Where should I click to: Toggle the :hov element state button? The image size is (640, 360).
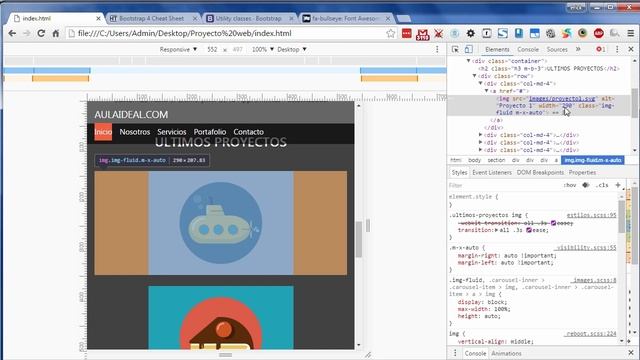coord(570,185)
